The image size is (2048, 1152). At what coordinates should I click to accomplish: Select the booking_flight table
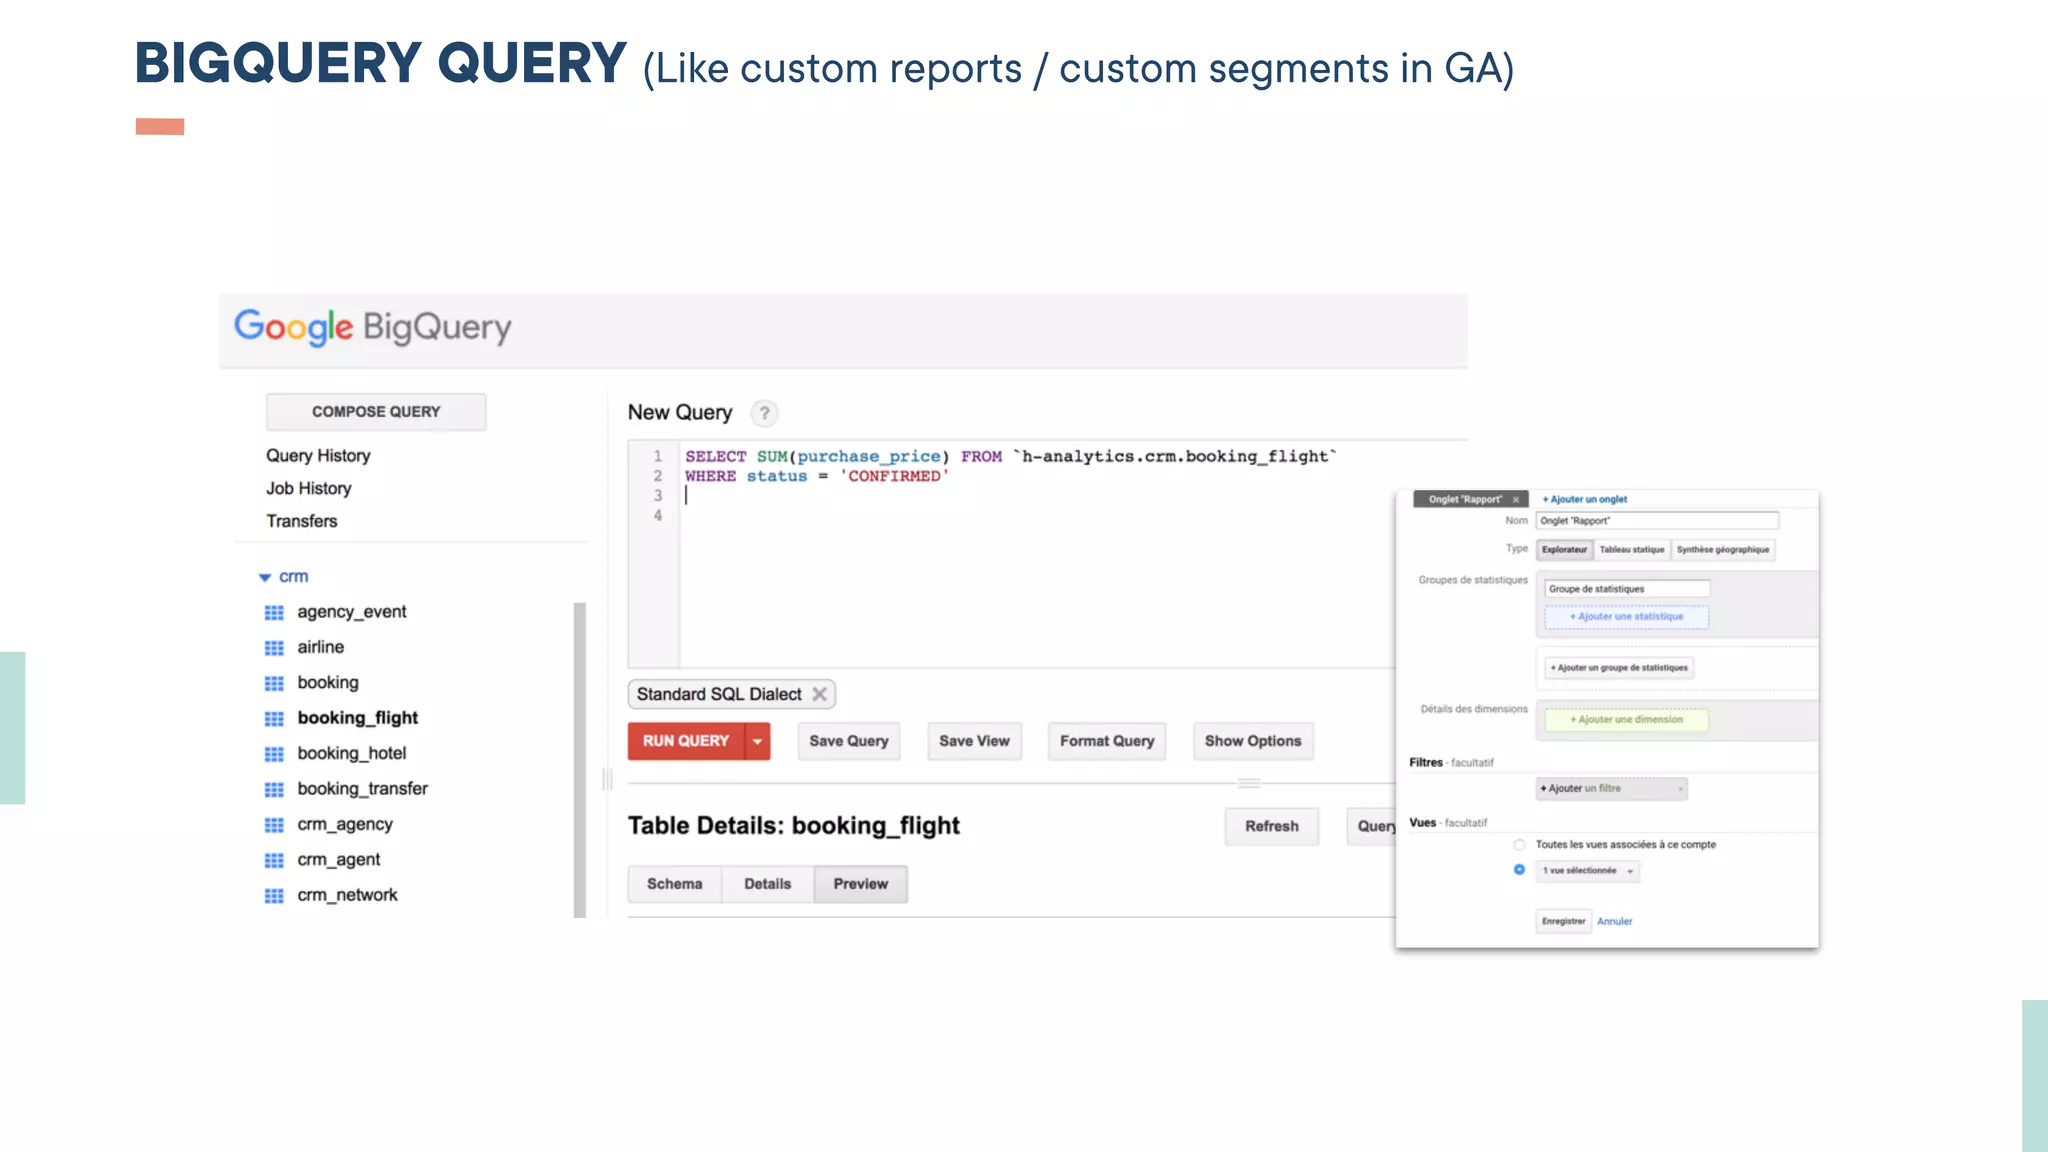tap(358, 719)
